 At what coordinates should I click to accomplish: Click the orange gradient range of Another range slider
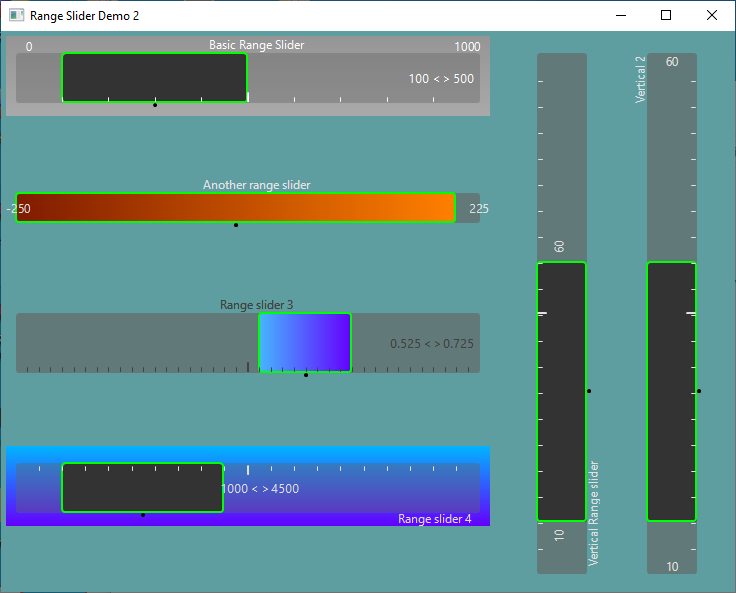click(x=236, y=208)
